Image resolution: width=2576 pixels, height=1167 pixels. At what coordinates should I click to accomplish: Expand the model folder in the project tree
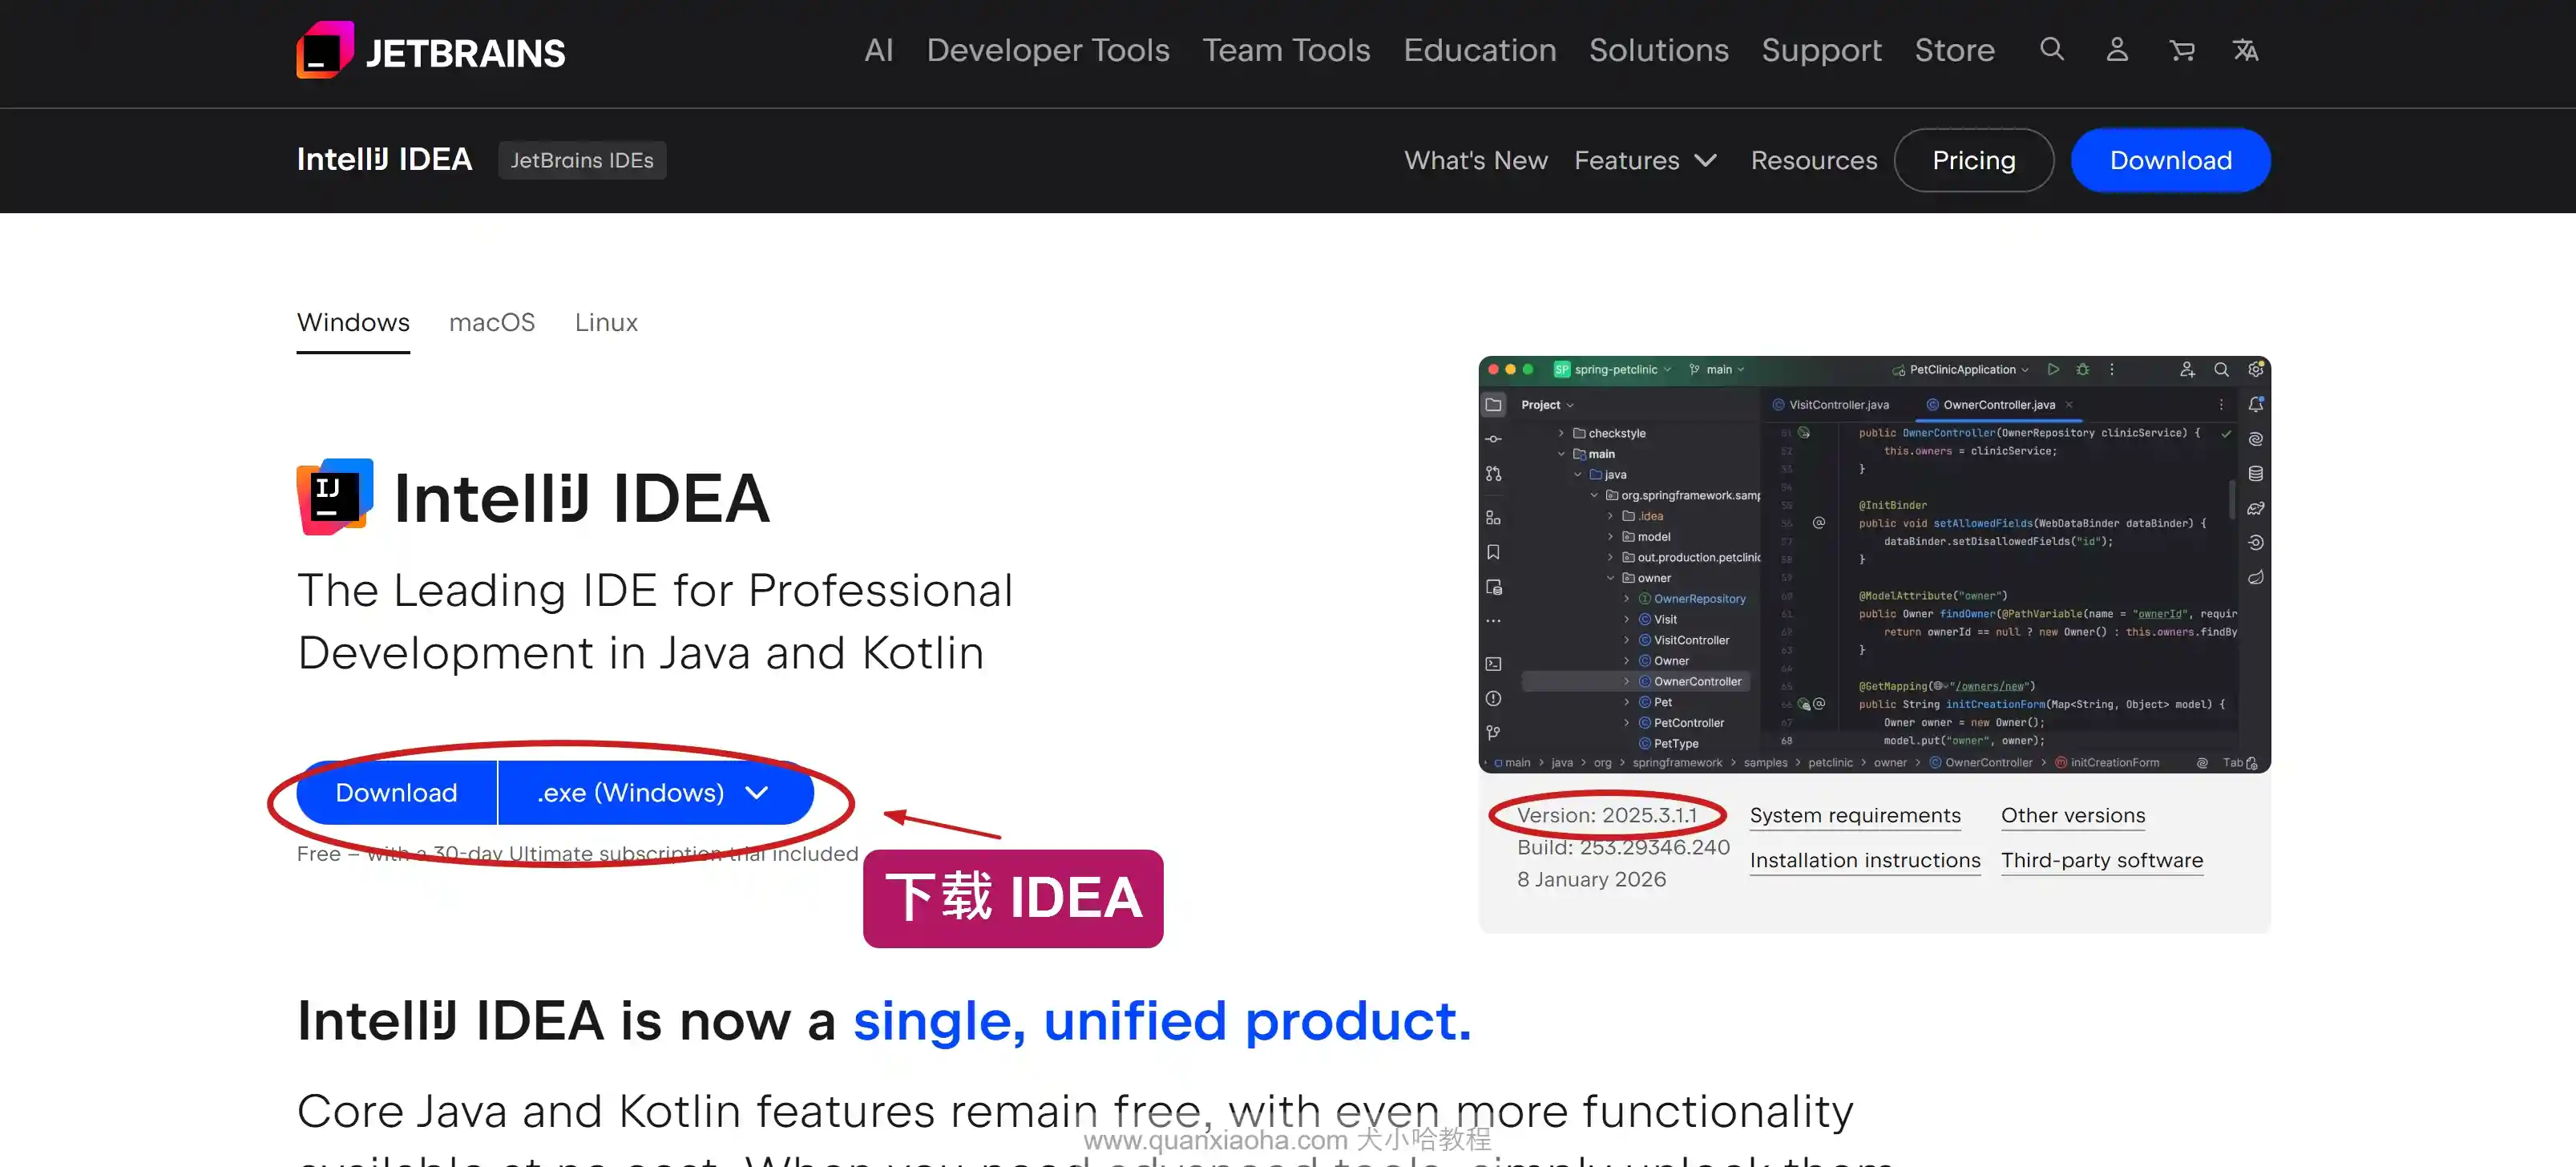point(1609,537)
